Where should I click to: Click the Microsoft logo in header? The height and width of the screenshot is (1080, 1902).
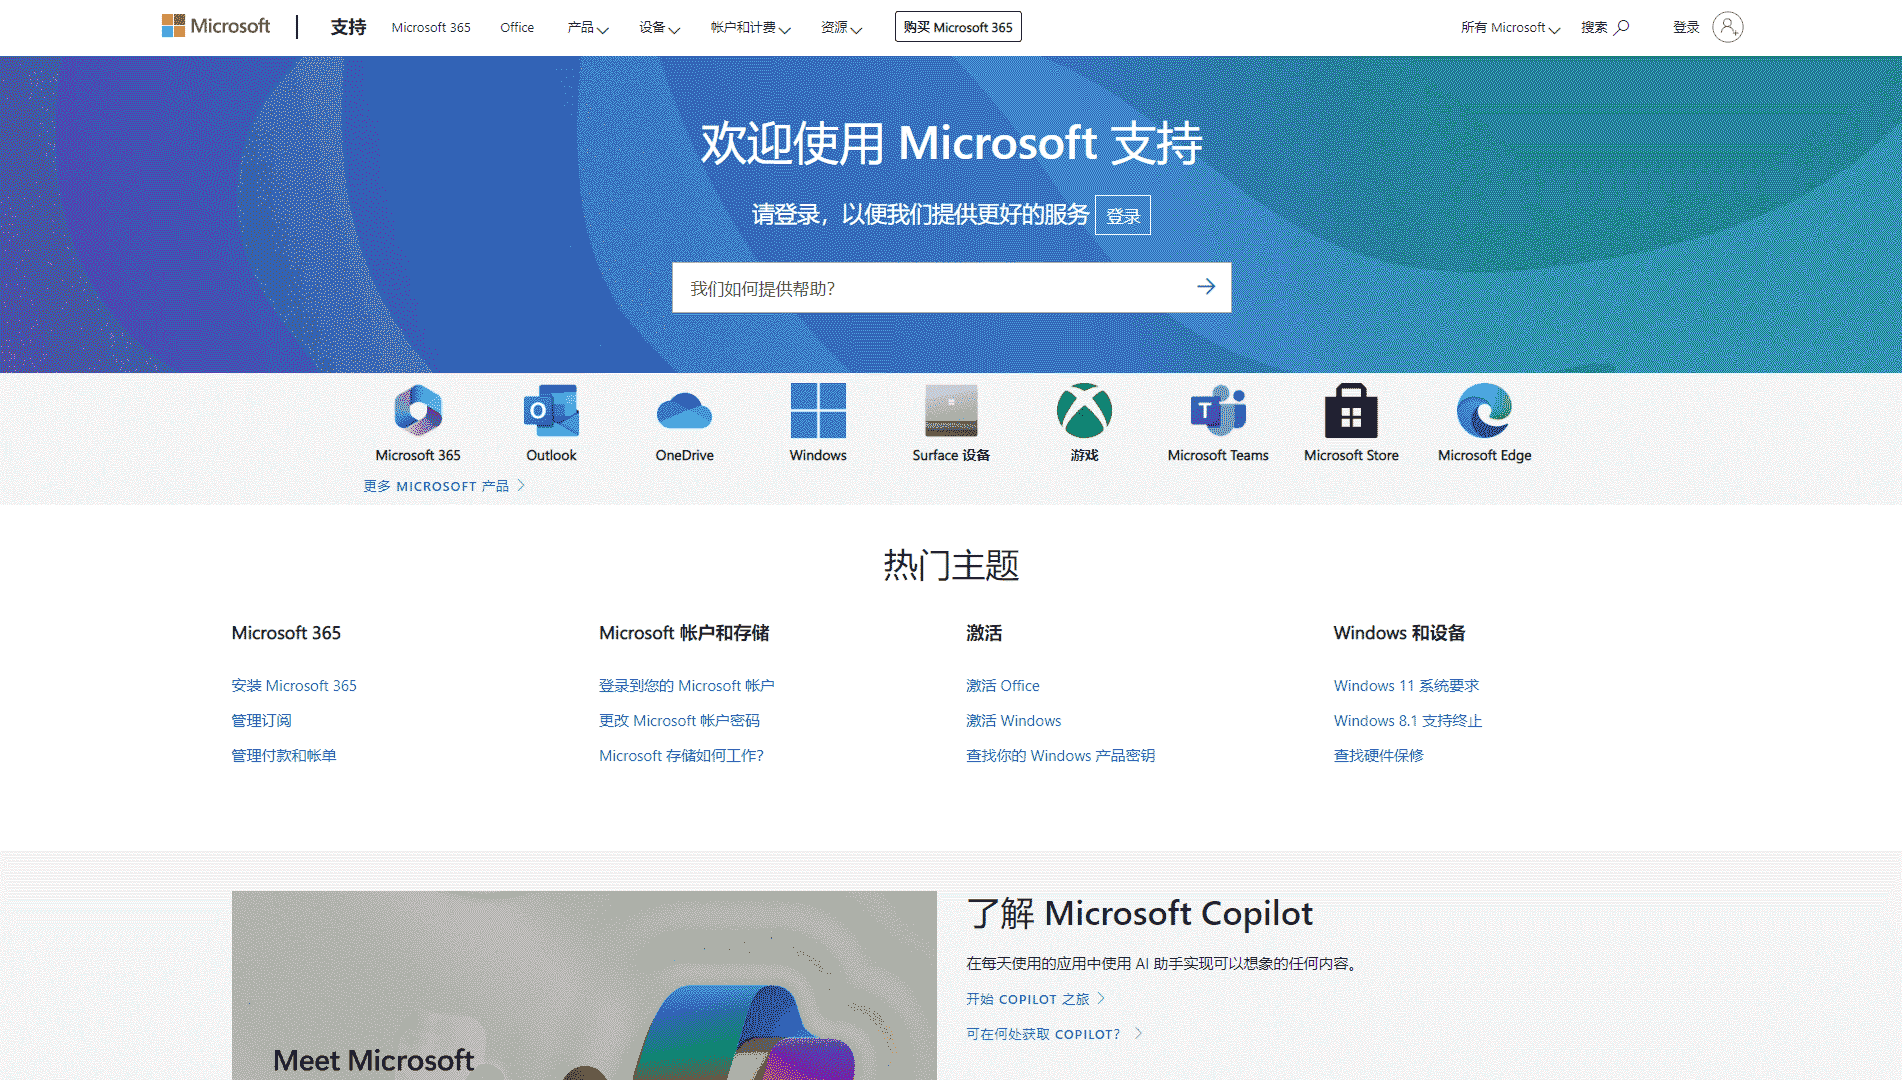[216, 26]
